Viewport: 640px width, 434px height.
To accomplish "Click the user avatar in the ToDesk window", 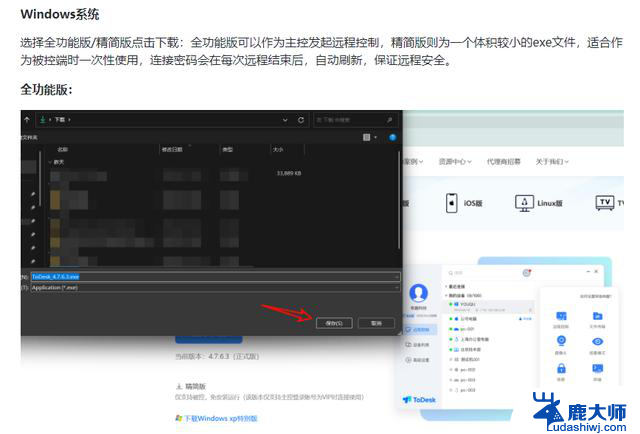I will tap(418, 292).
